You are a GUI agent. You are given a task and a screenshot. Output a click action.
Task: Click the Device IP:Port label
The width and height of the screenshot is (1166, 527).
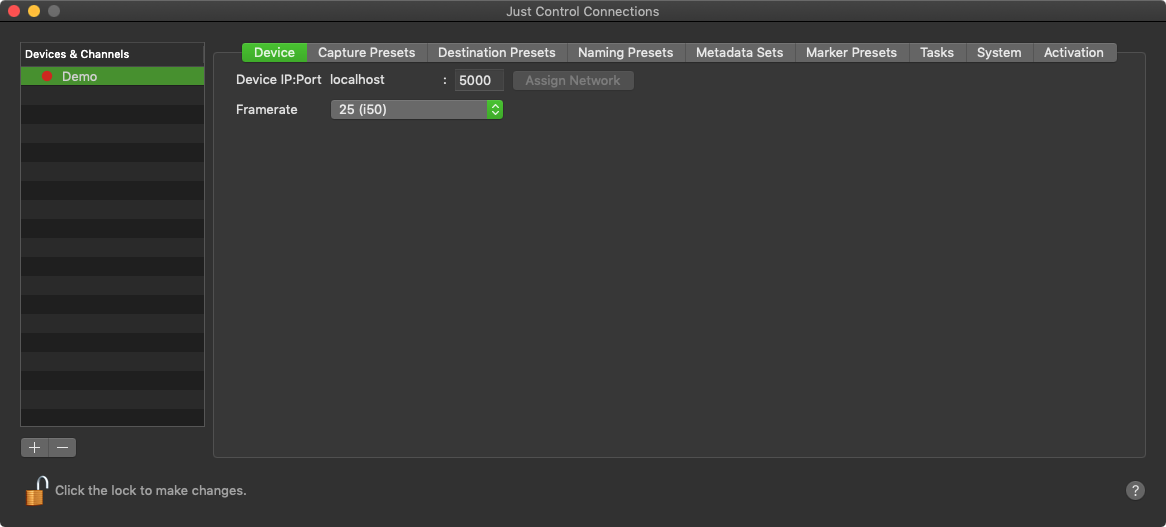[x=279, y=80]
